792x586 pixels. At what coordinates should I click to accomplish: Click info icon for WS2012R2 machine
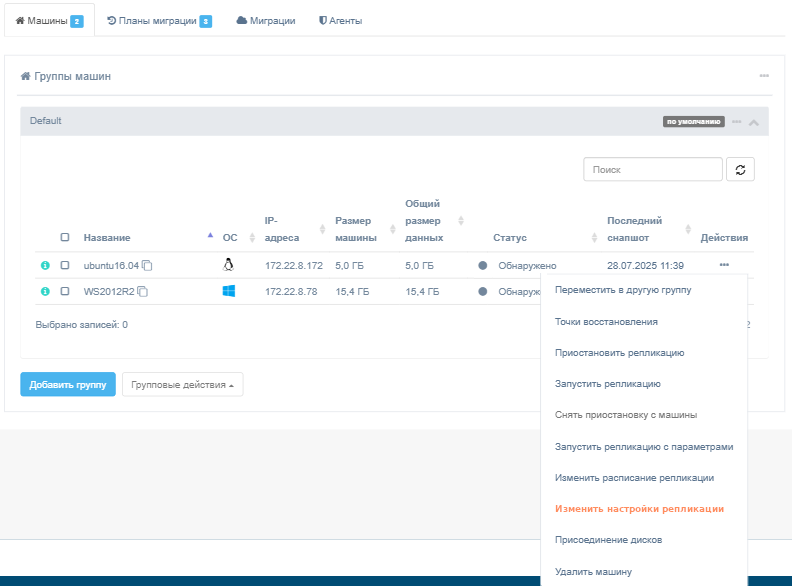point(44,291)
